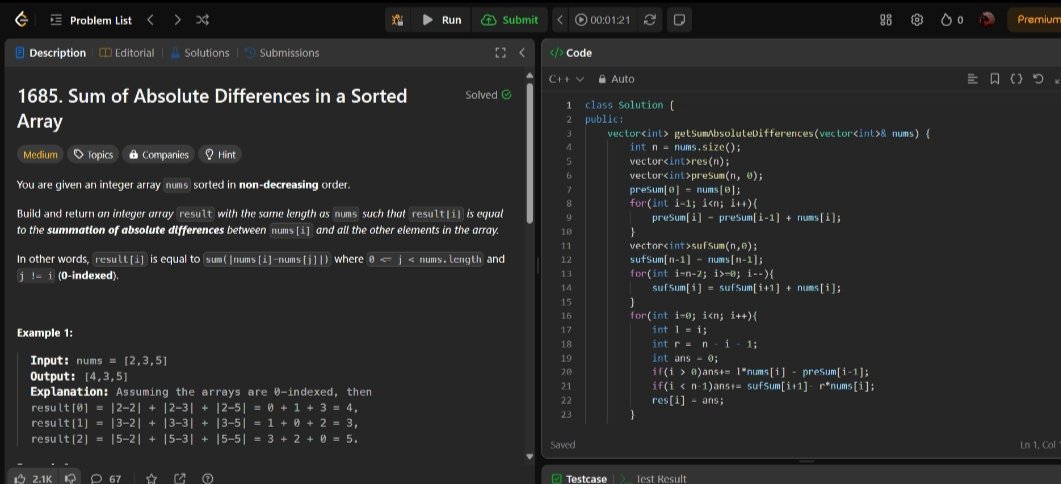Click the problem title '1685. Sum of Absolute Differences'
The width and height of the screenshot is (1061, 484).
pos(212,108)
